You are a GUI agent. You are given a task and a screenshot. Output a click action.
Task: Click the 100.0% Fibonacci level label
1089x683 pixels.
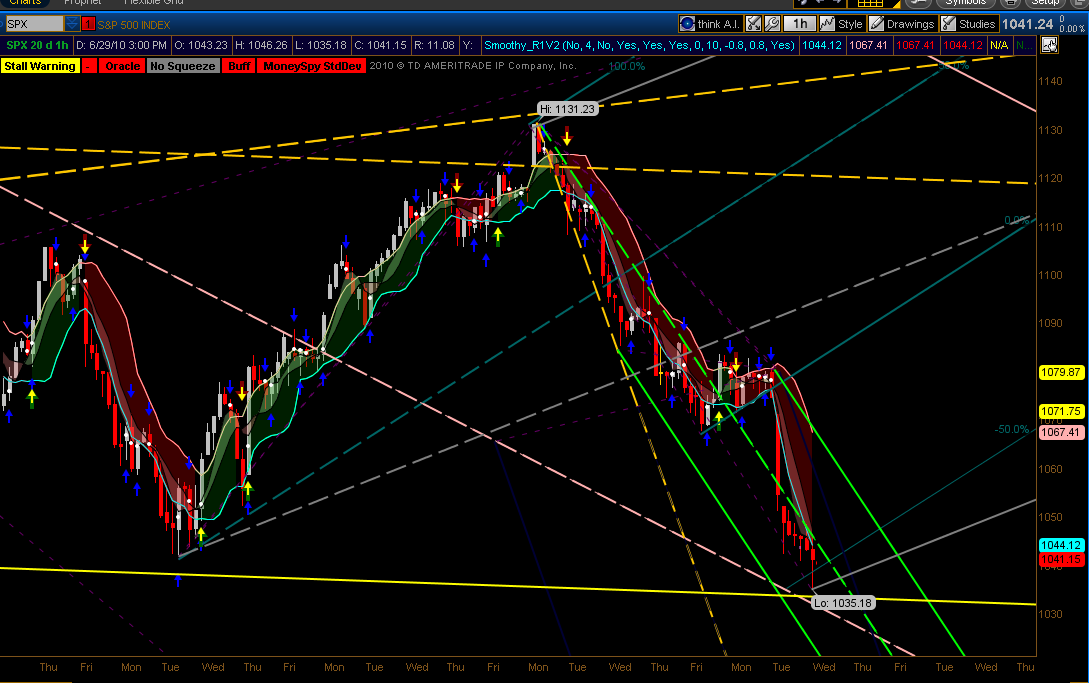pos(626,67)
